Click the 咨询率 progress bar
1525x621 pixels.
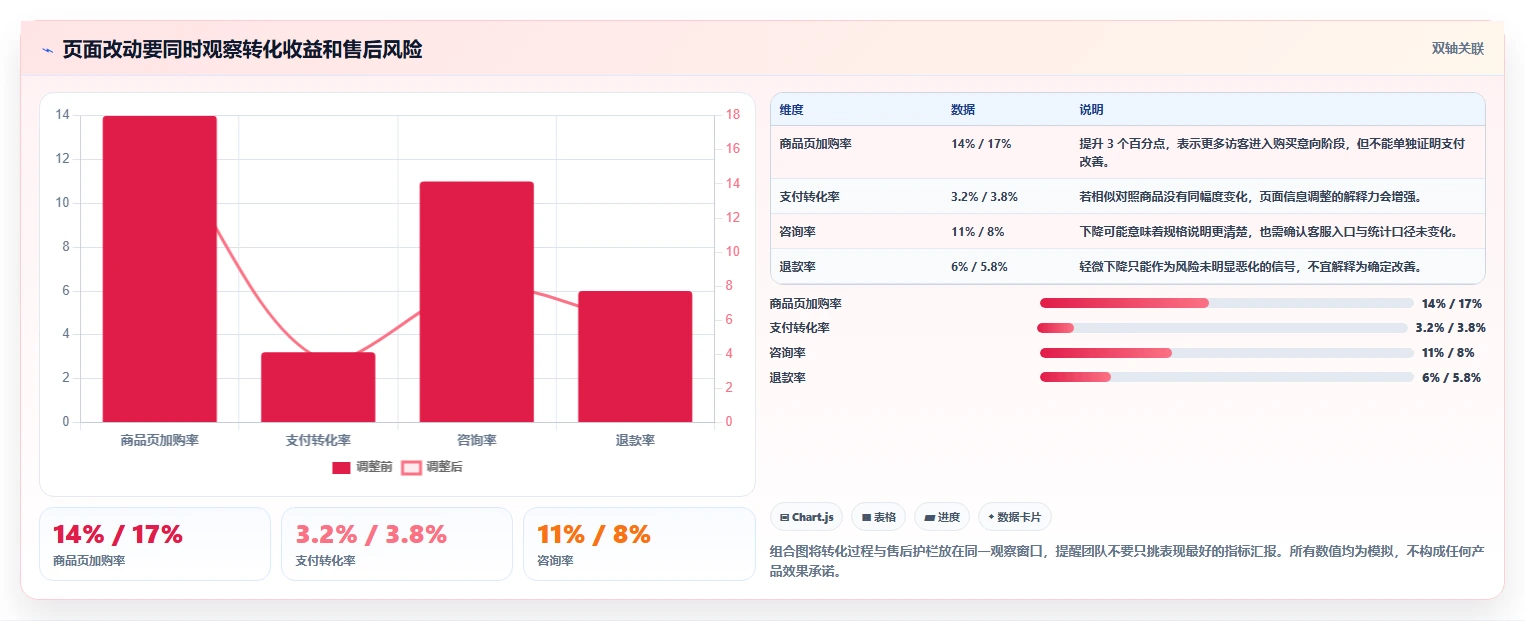[1227, 353]
